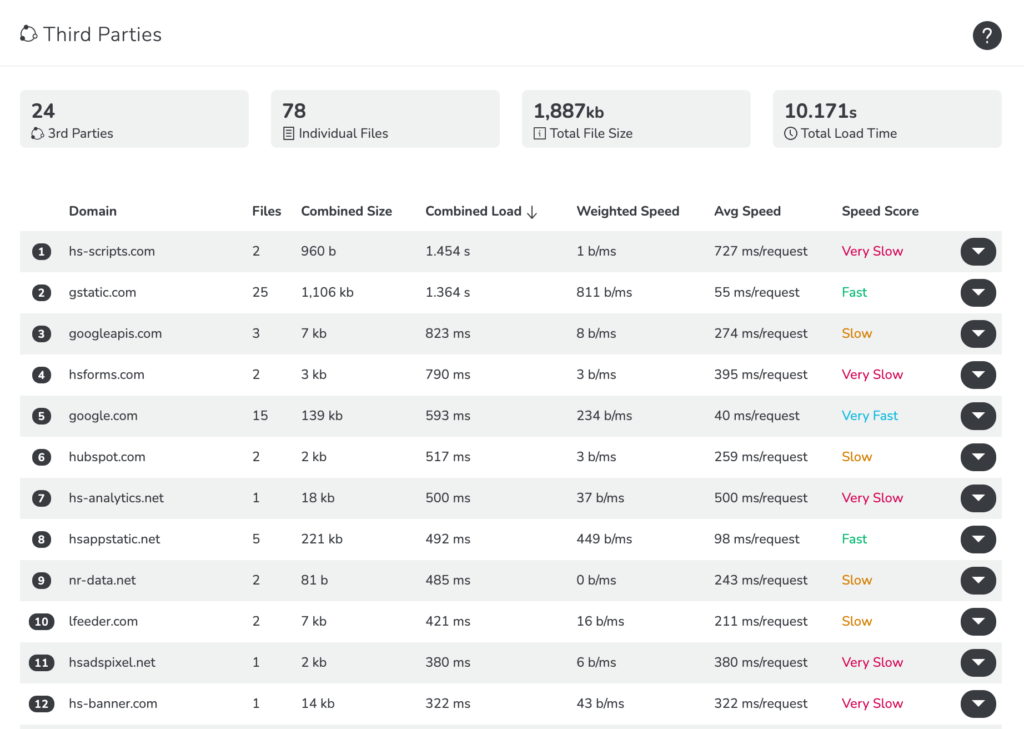Click the 1,887kb total file size value
This screenshot has height=729, width=1024.
[569, 111]
